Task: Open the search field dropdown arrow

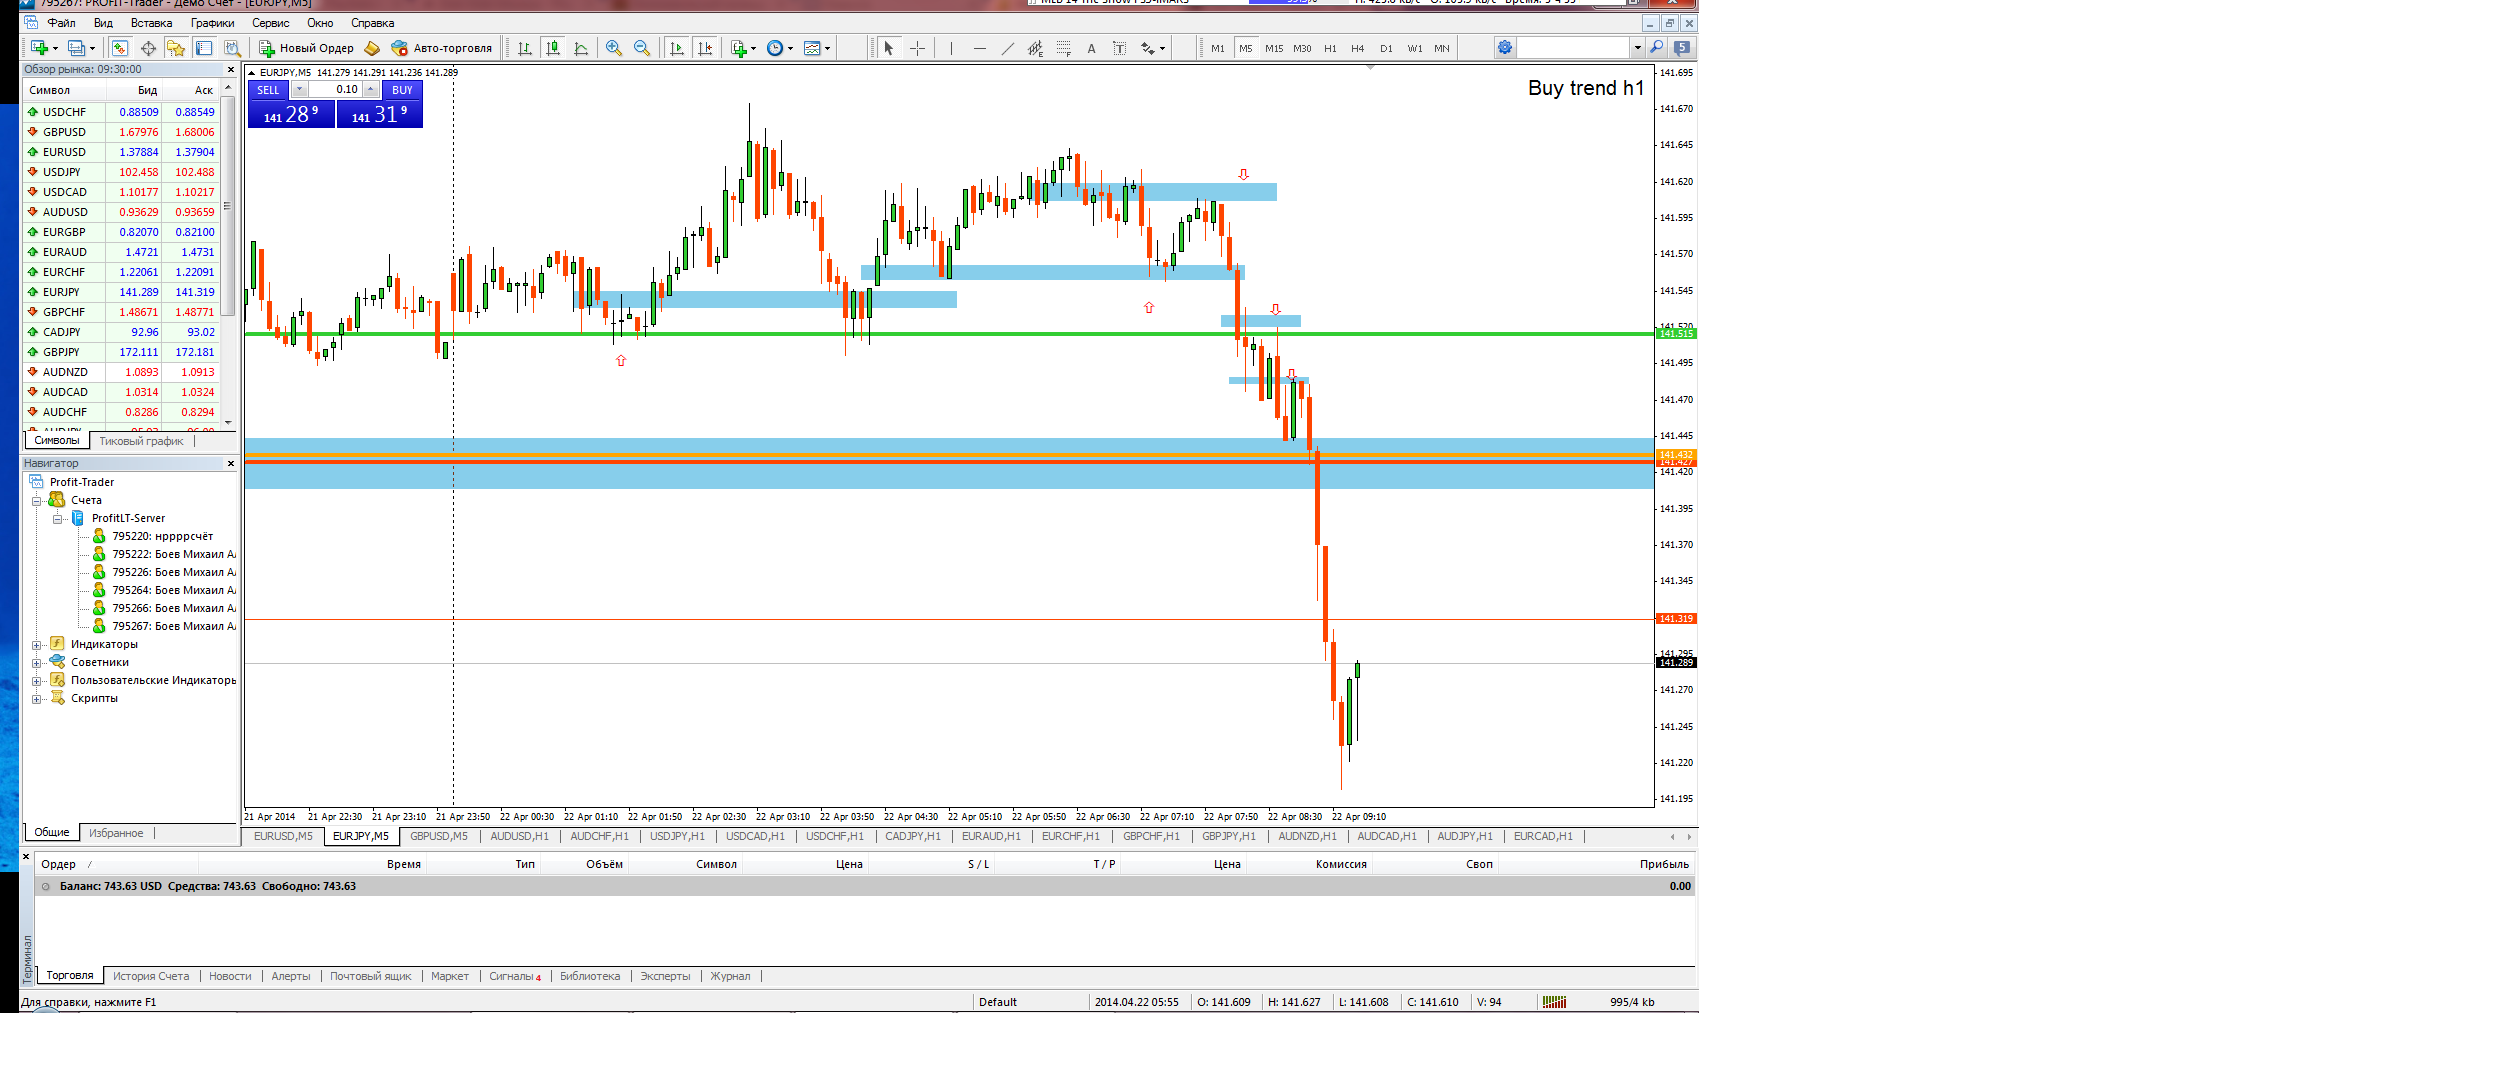Action: (x=1637, y=47)
